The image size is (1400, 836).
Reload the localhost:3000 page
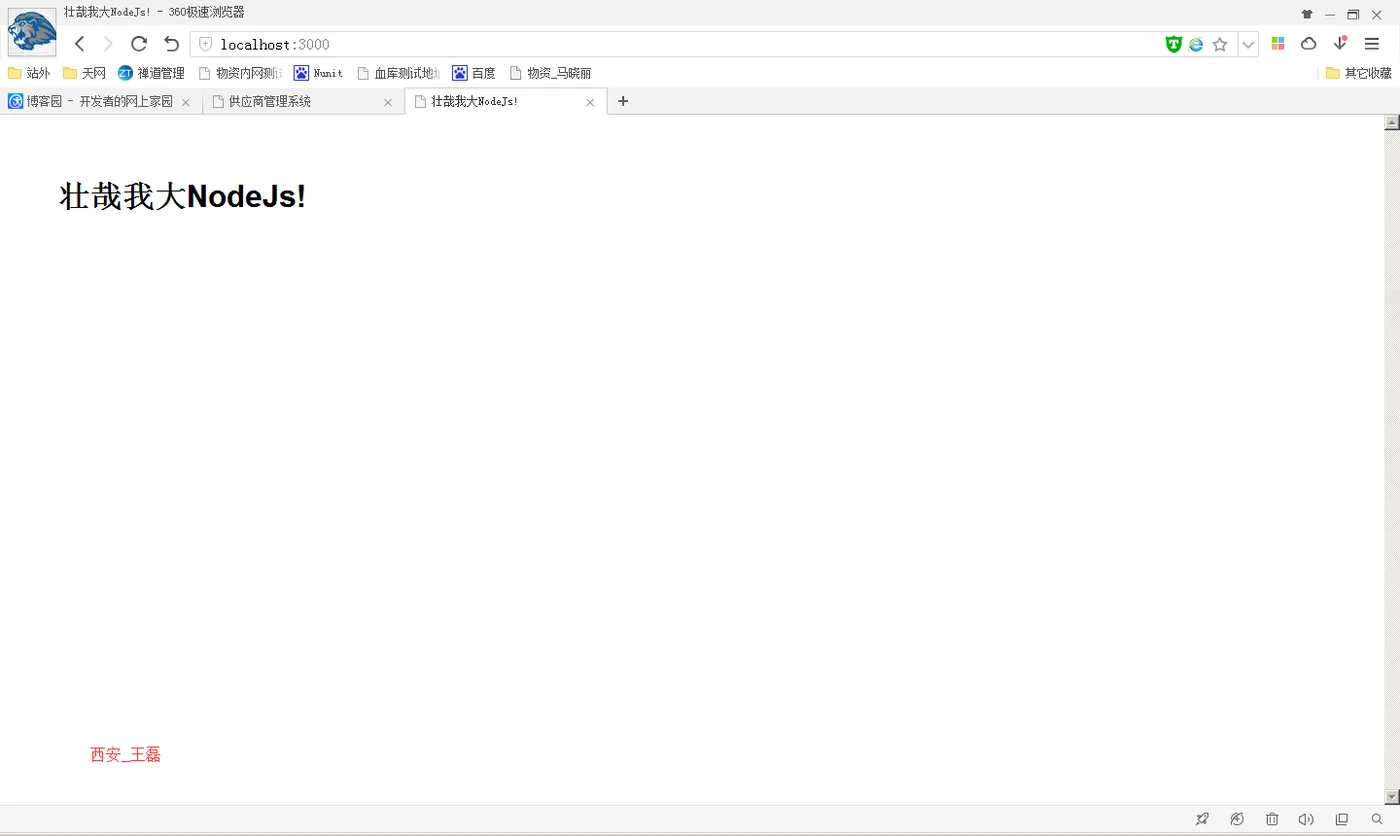(x=139, y=44)
